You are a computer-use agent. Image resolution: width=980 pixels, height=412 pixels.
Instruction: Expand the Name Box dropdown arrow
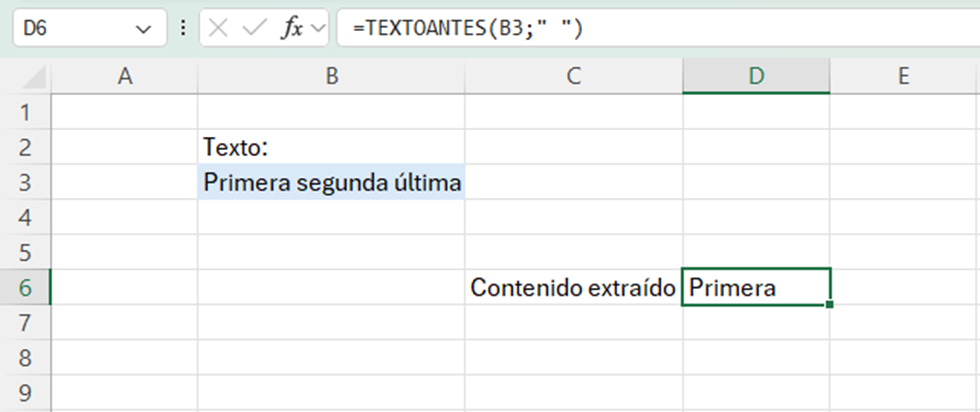(146, 29)
